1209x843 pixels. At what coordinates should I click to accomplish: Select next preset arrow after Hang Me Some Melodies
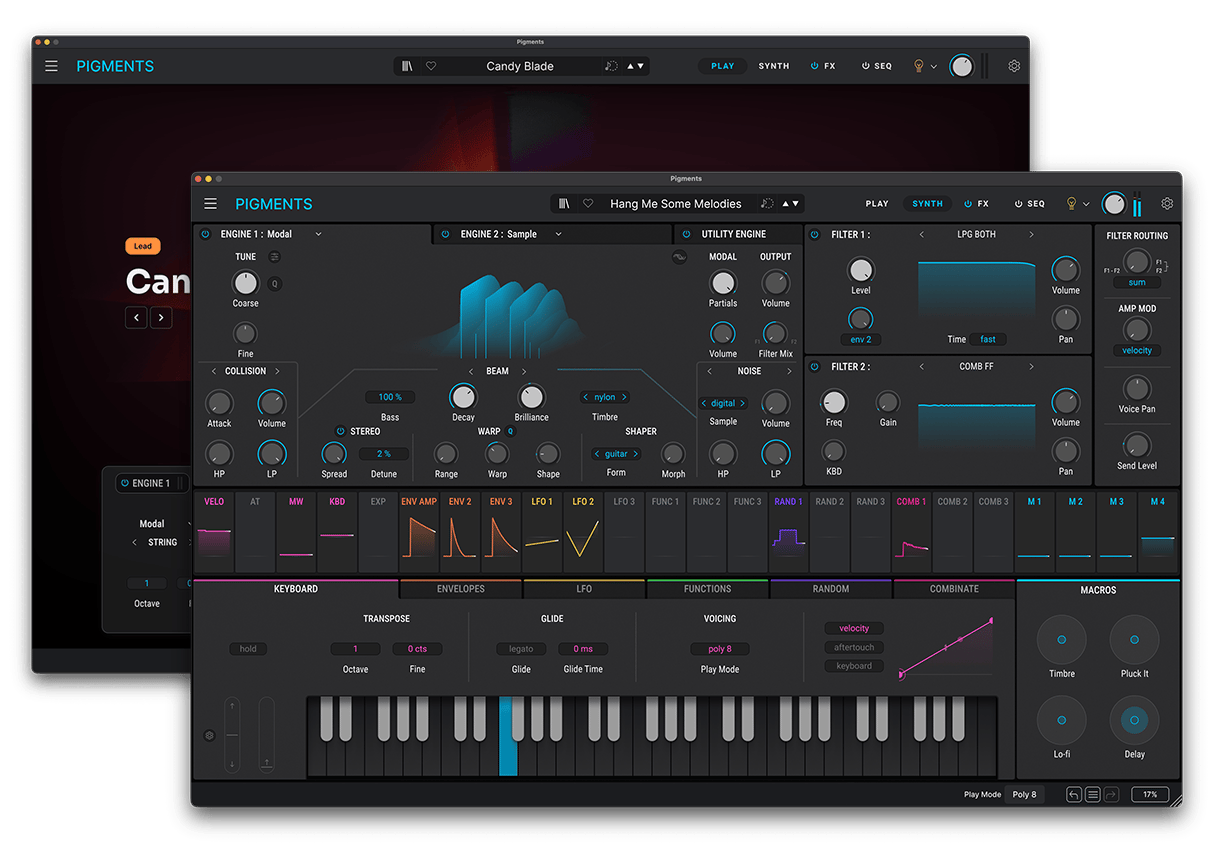796,204
